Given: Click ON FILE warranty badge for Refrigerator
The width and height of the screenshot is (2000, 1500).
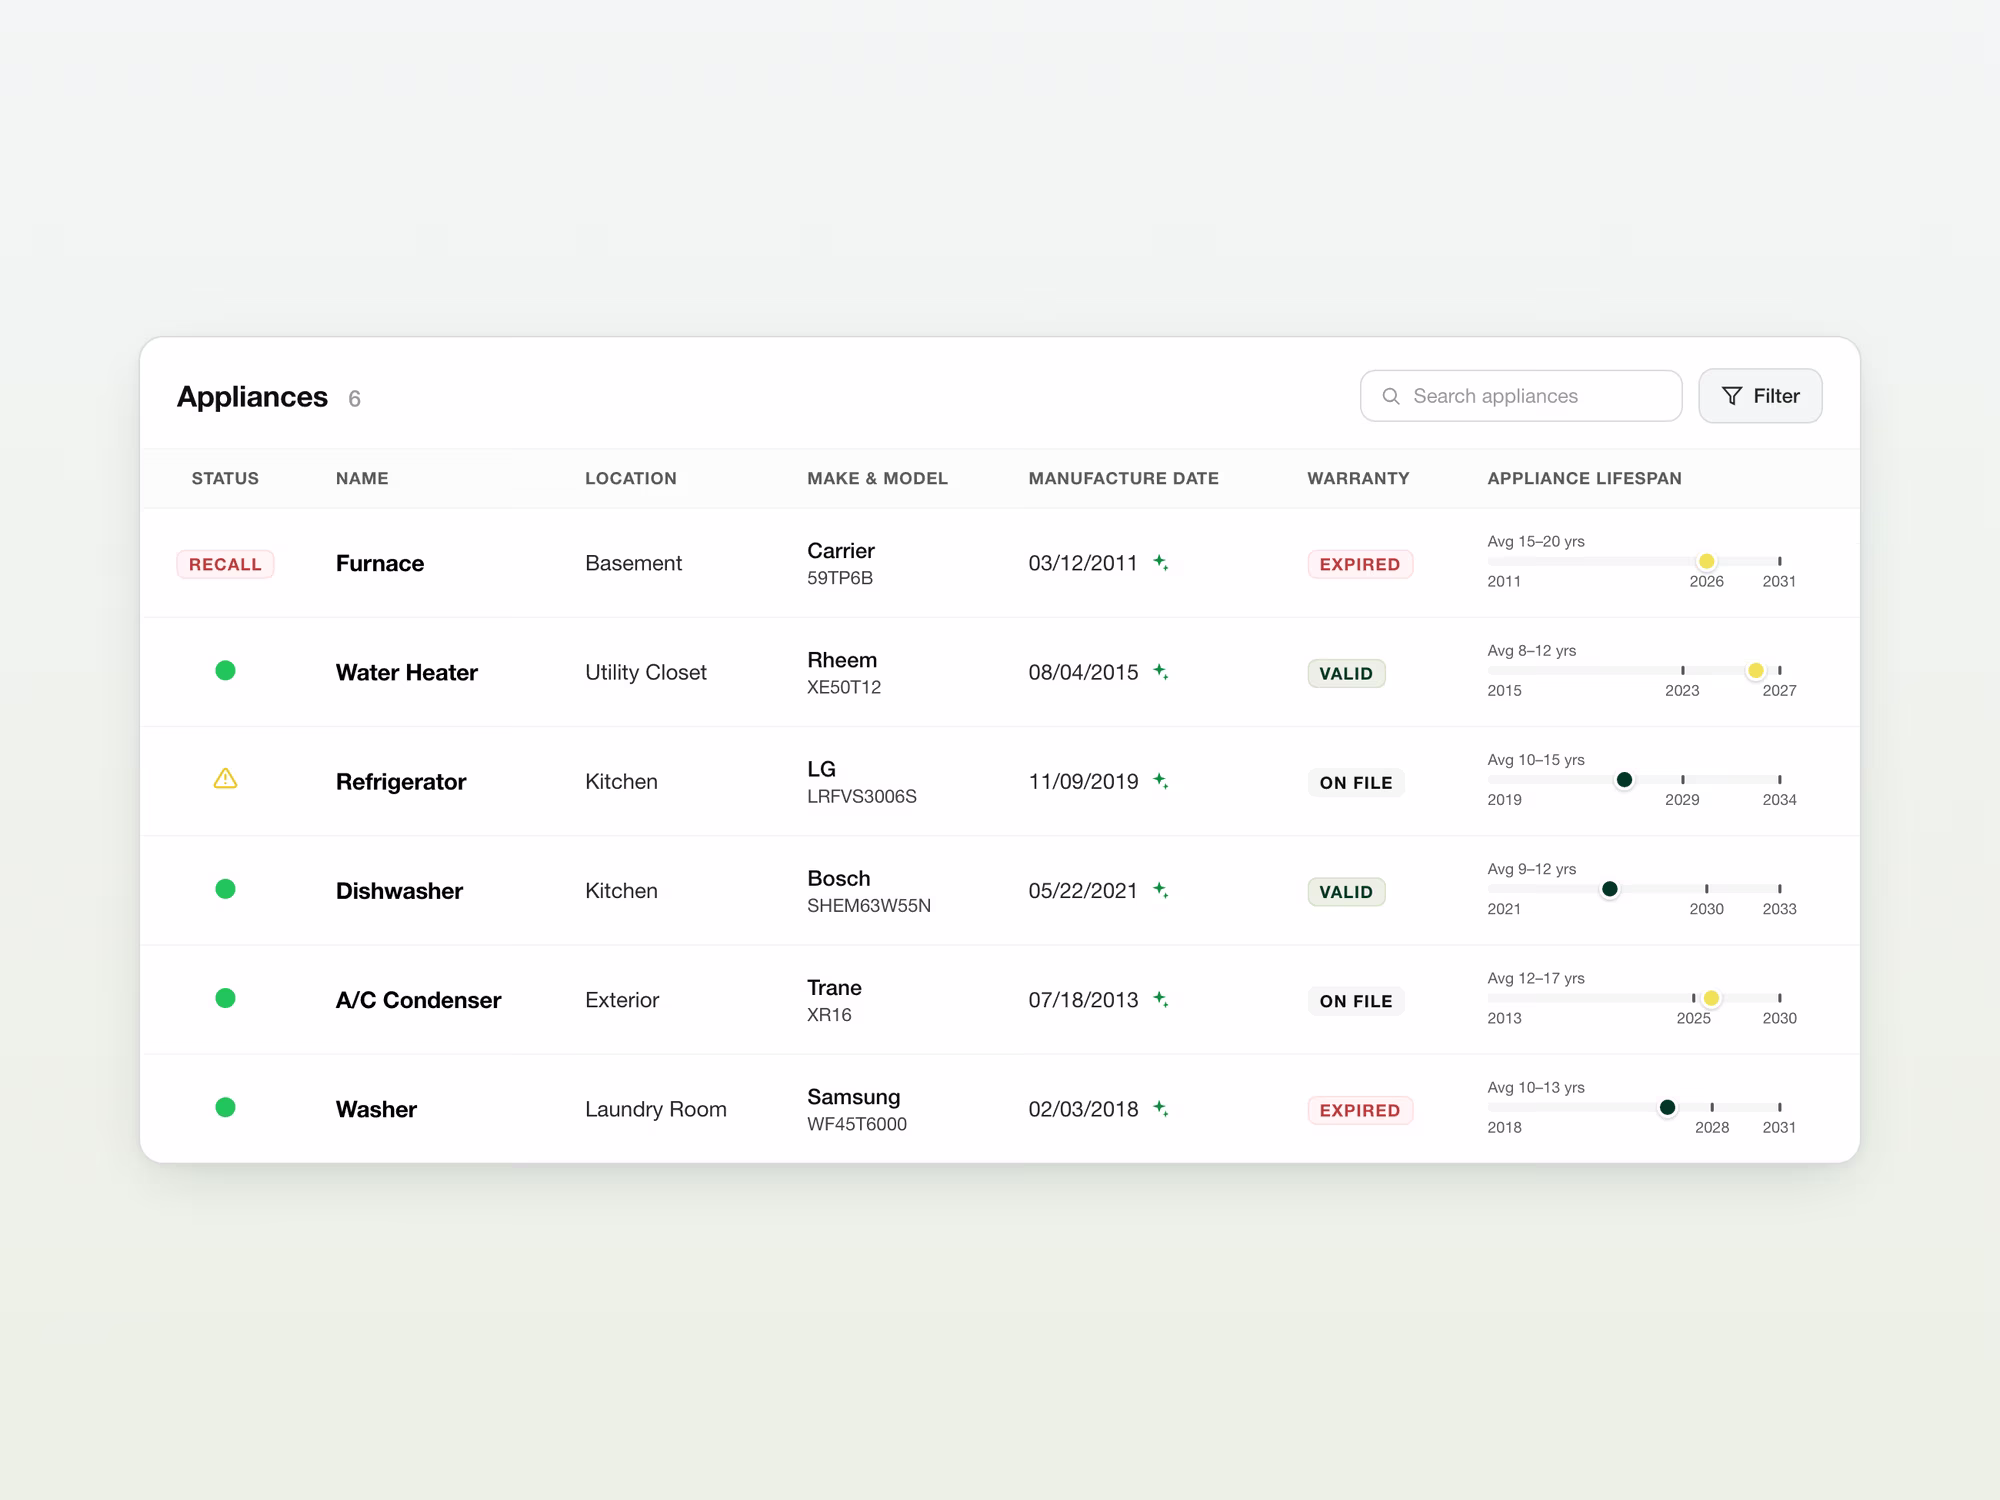Looking at the screenshot, I should [x=1356, y=782].
